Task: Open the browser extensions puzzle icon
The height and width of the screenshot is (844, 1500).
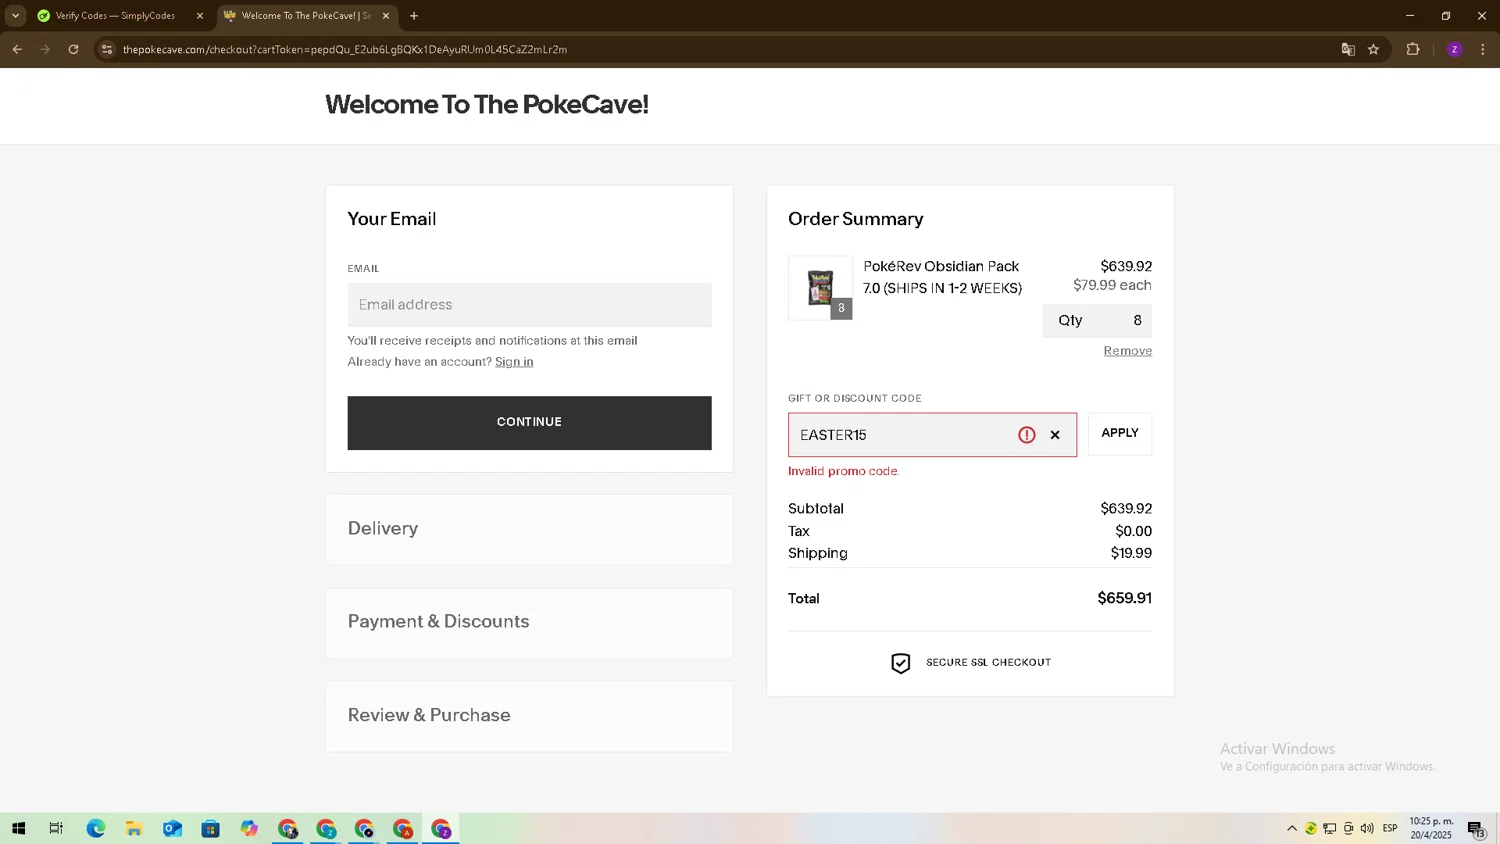Action: pyautogui.click(x=1413, y=49)
